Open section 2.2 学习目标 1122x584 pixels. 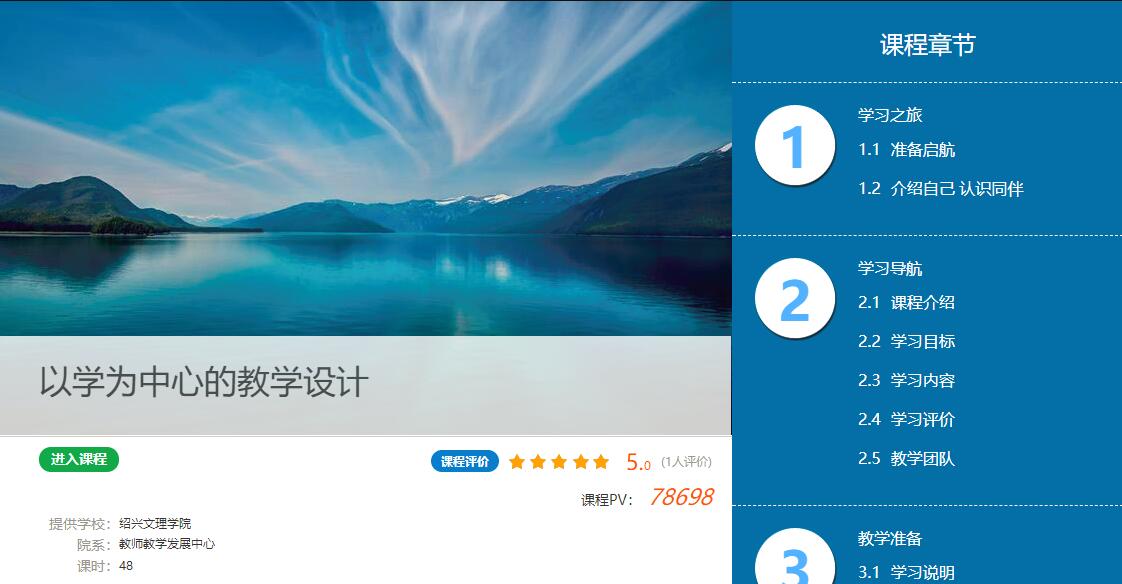click(x=907, y=341)
